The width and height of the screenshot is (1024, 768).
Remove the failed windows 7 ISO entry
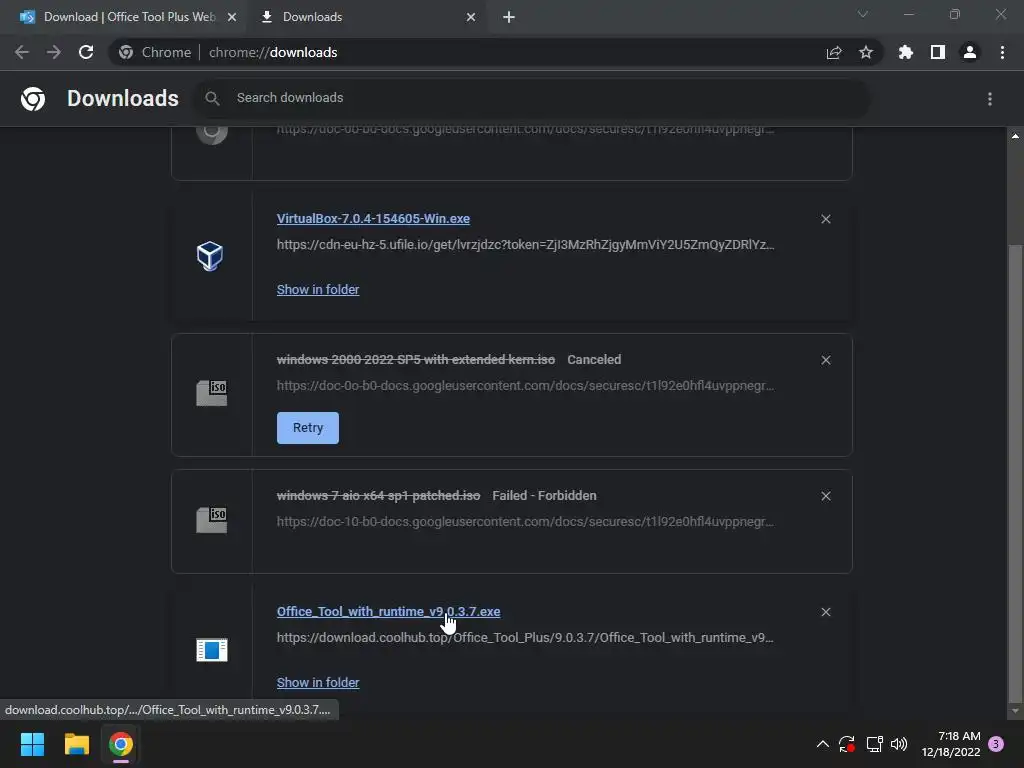coord(826,496)
